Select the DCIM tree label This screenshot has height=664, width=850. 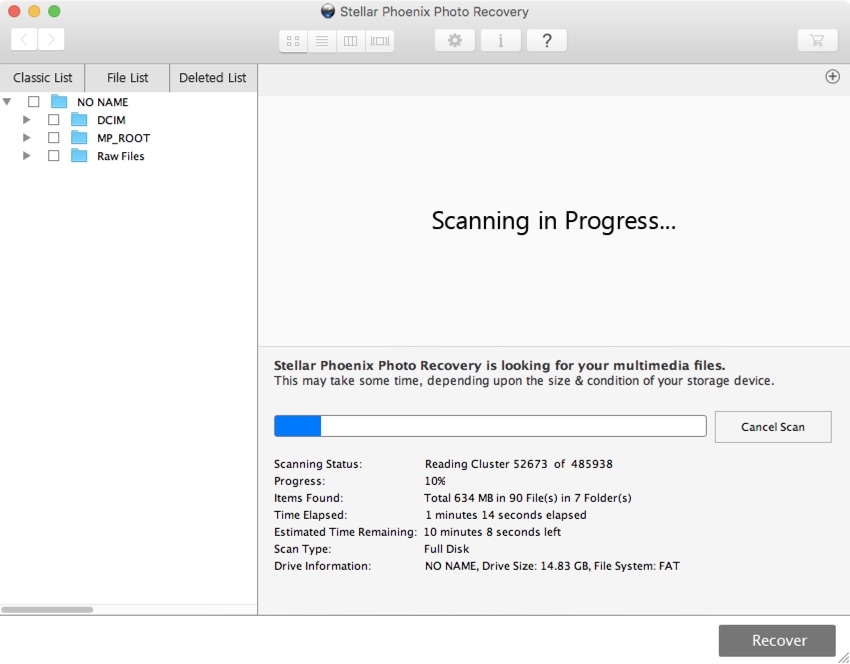click(111, 120)
